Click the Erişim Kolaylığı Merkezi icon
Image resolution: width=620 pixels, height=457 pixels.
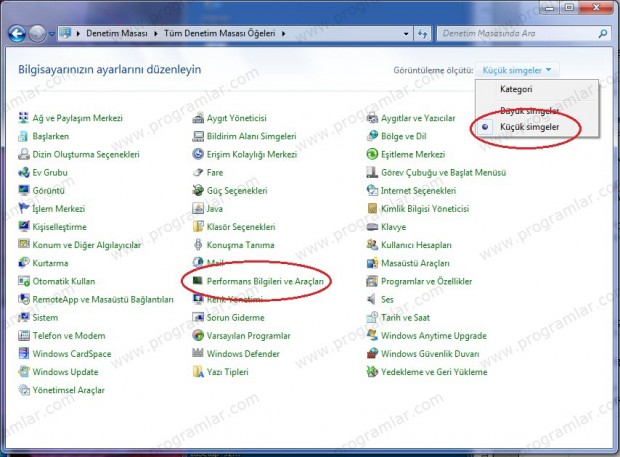(x=198, y=154)
